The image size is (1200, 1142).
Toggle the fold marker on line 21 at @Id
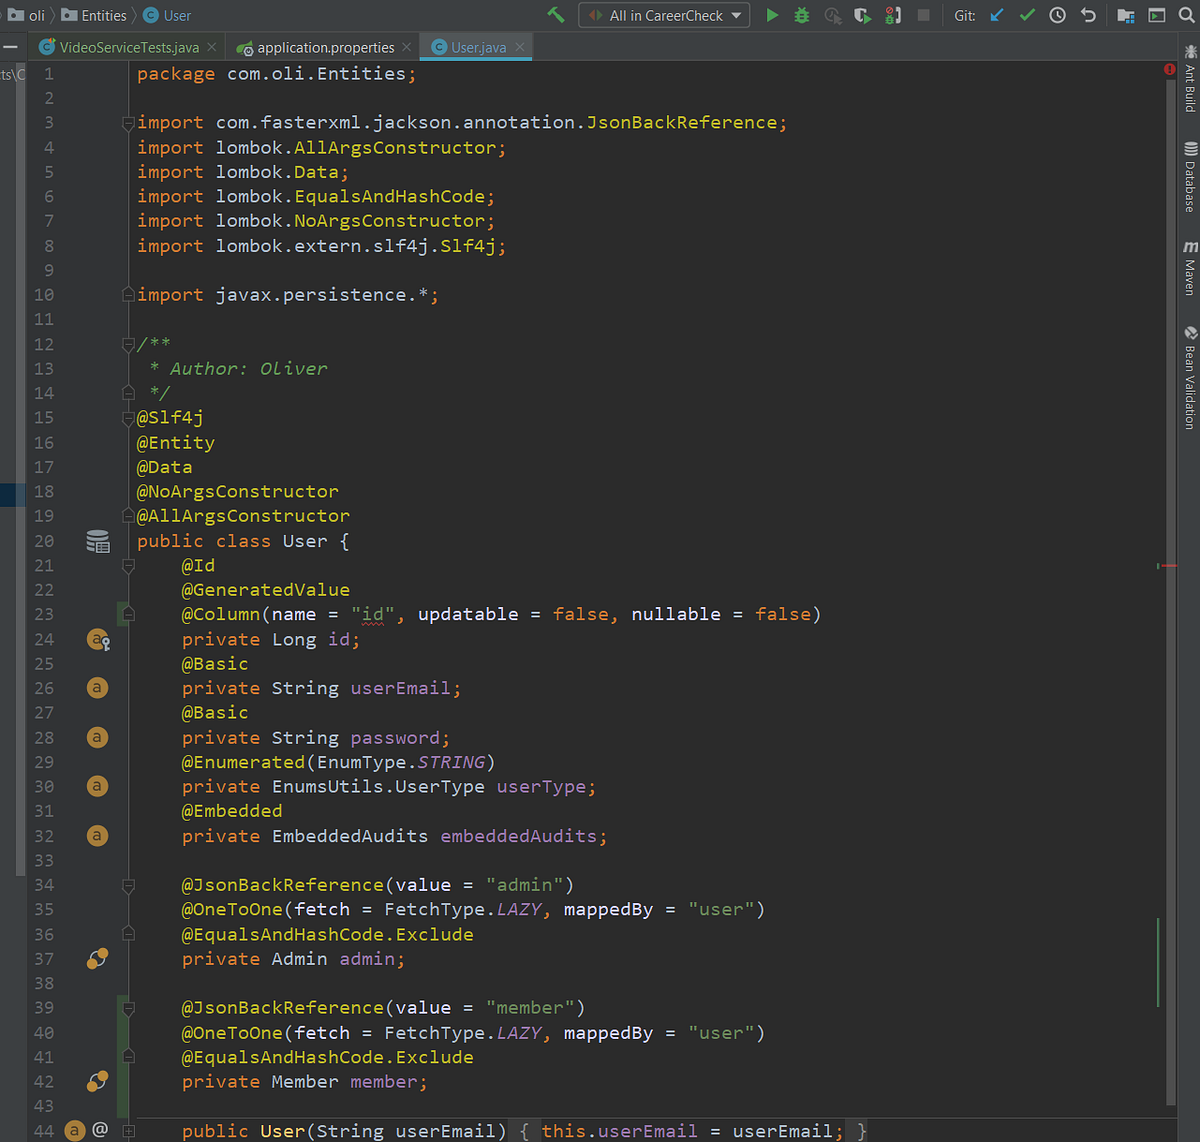coord(128,566)
